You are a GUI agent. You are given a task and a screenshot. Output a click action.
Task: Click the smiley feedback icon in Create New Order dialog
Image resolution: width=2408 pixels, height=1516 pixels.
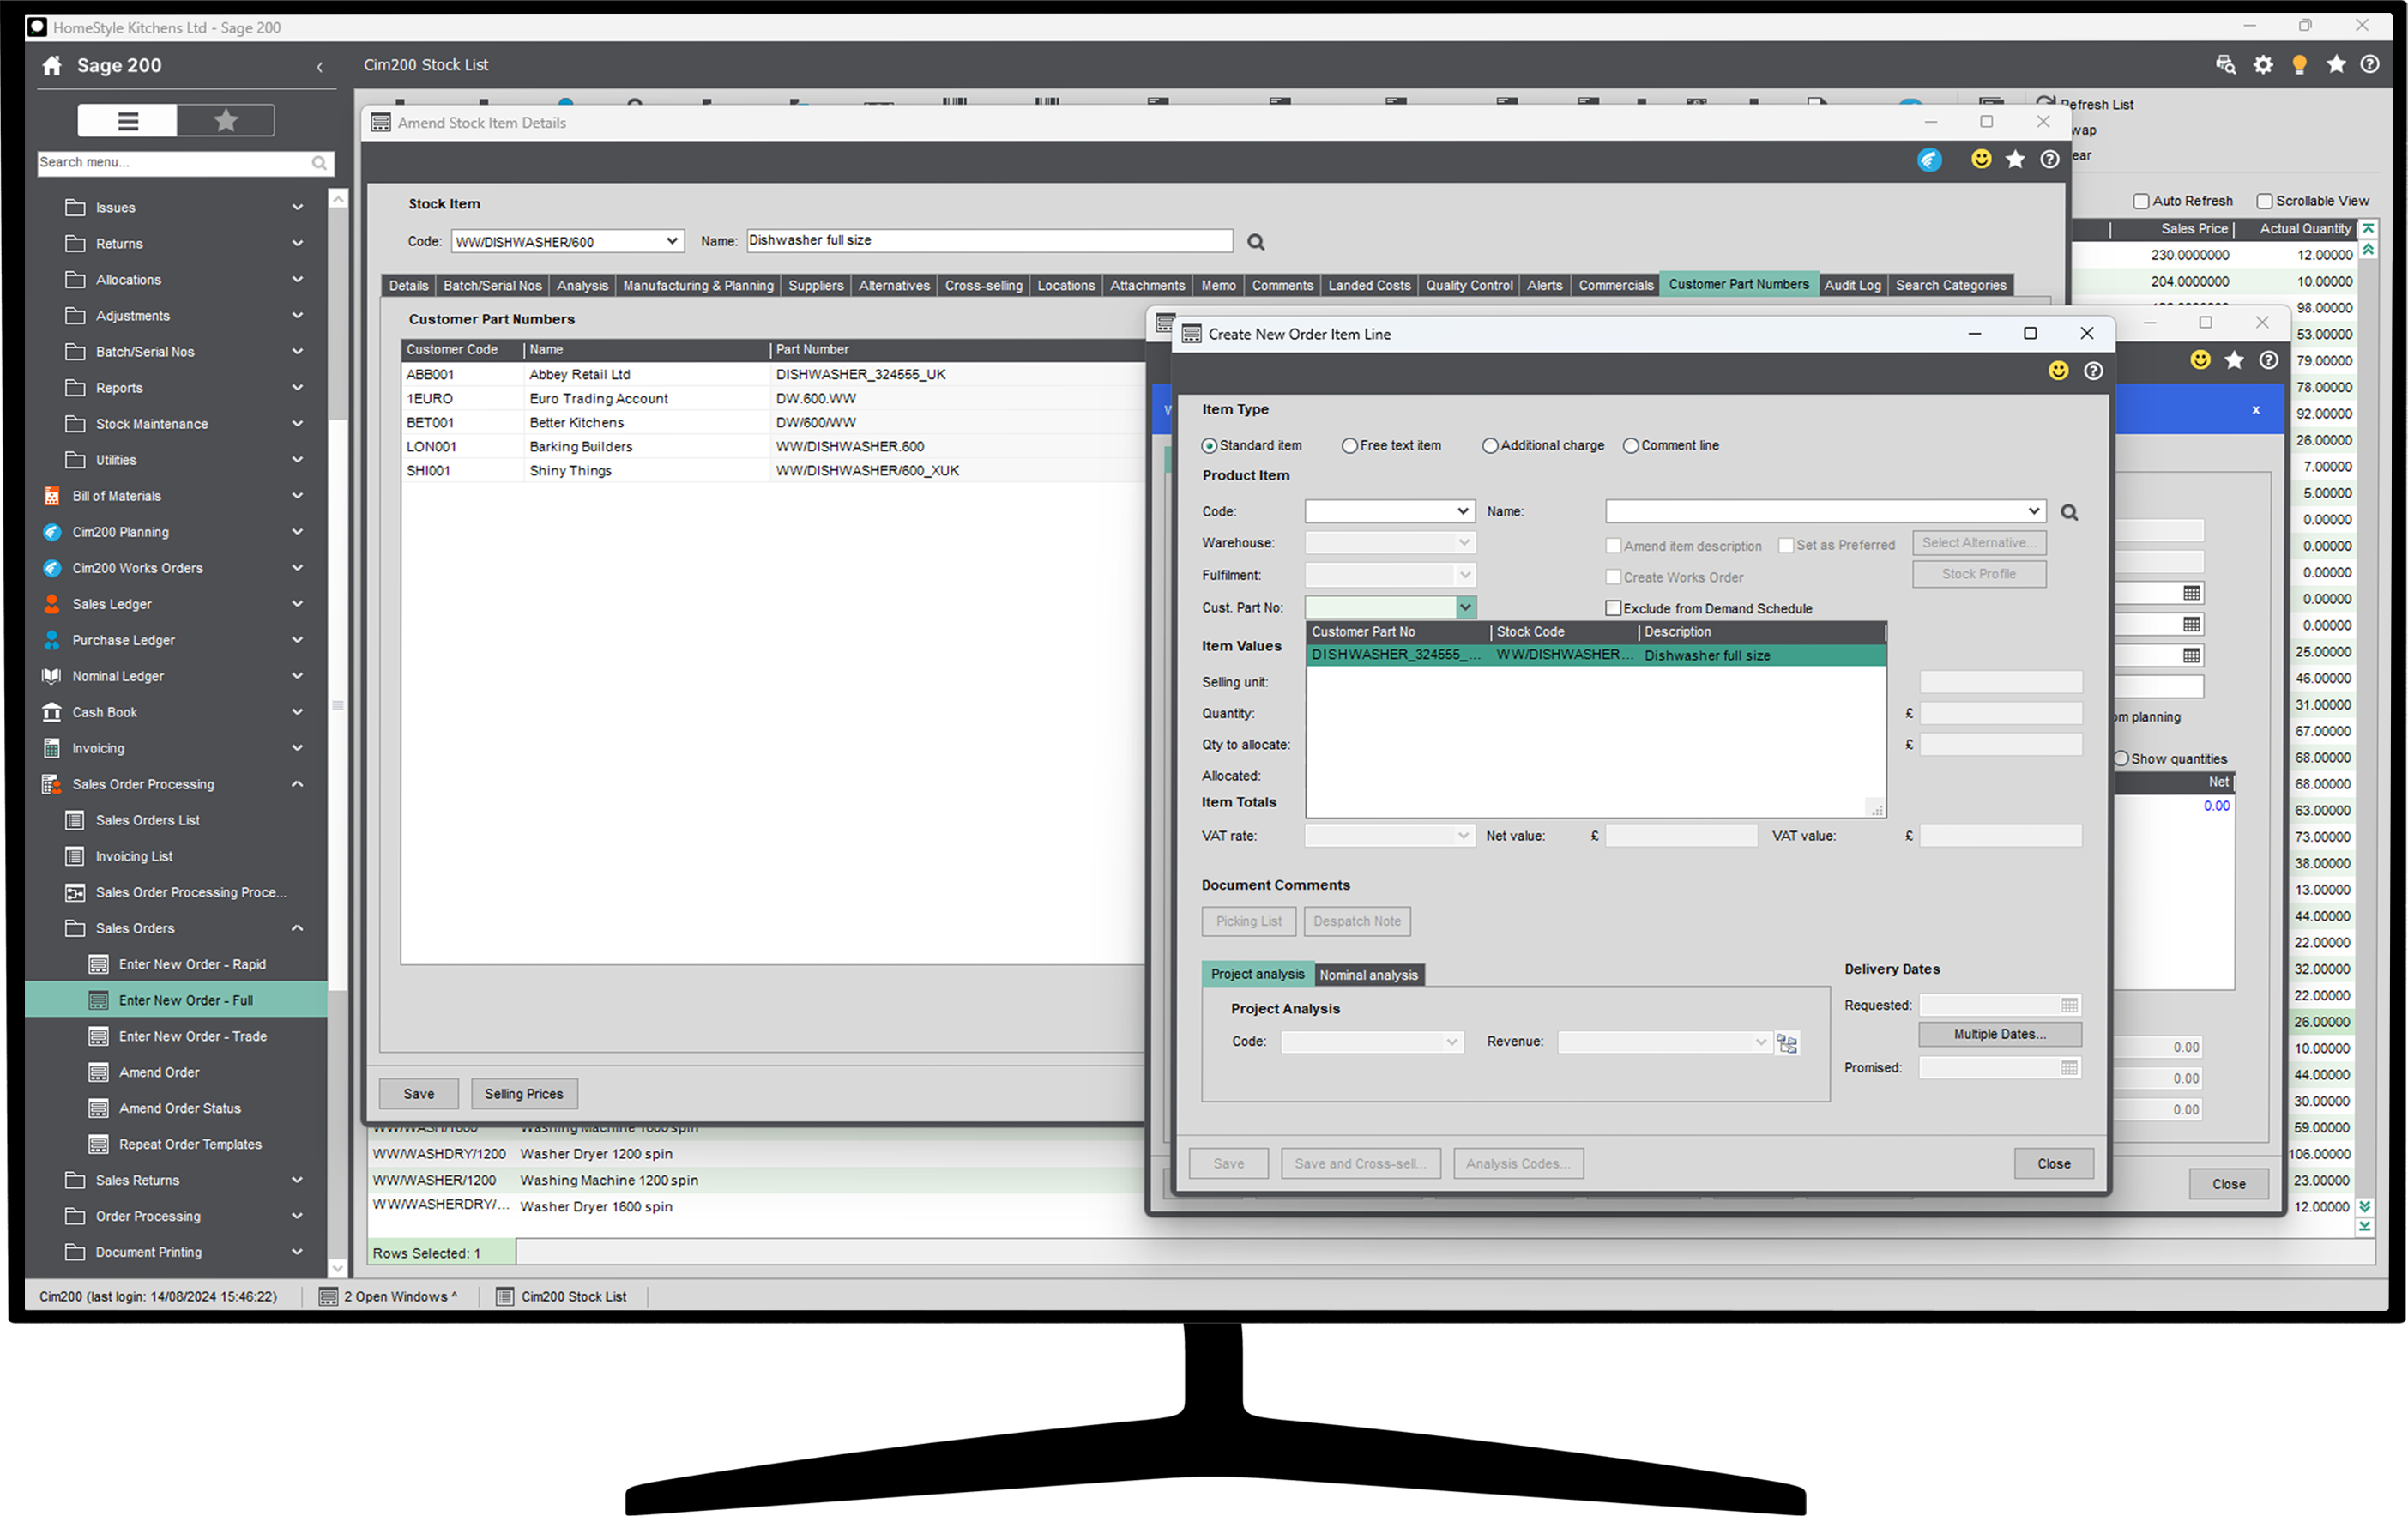tap(2058, 371)
